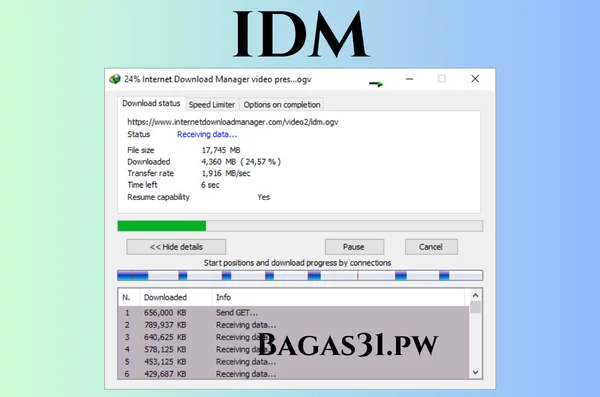Image resolution: width=600 pixels, height=397 pixels.
Task: Click the green download progress bar
Action: (300, 226)
